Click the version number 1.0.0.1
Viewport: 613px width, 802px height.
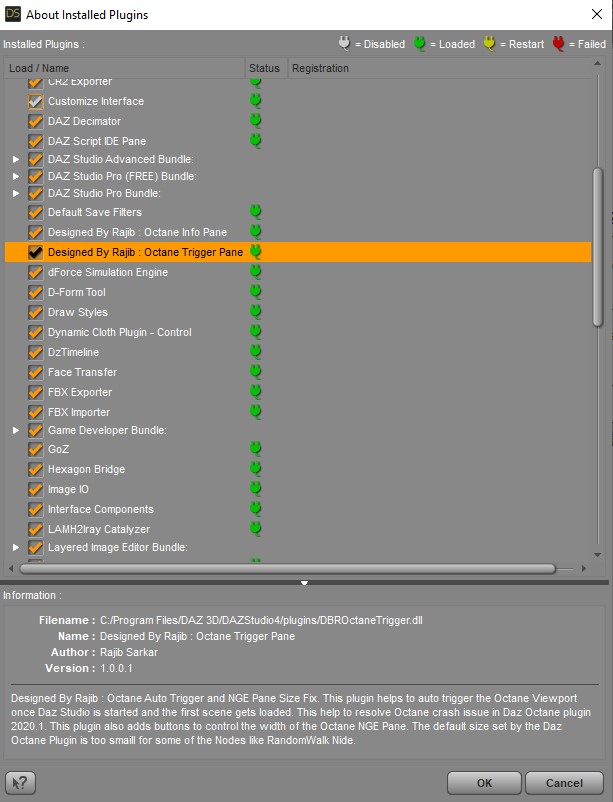point(116,668)
